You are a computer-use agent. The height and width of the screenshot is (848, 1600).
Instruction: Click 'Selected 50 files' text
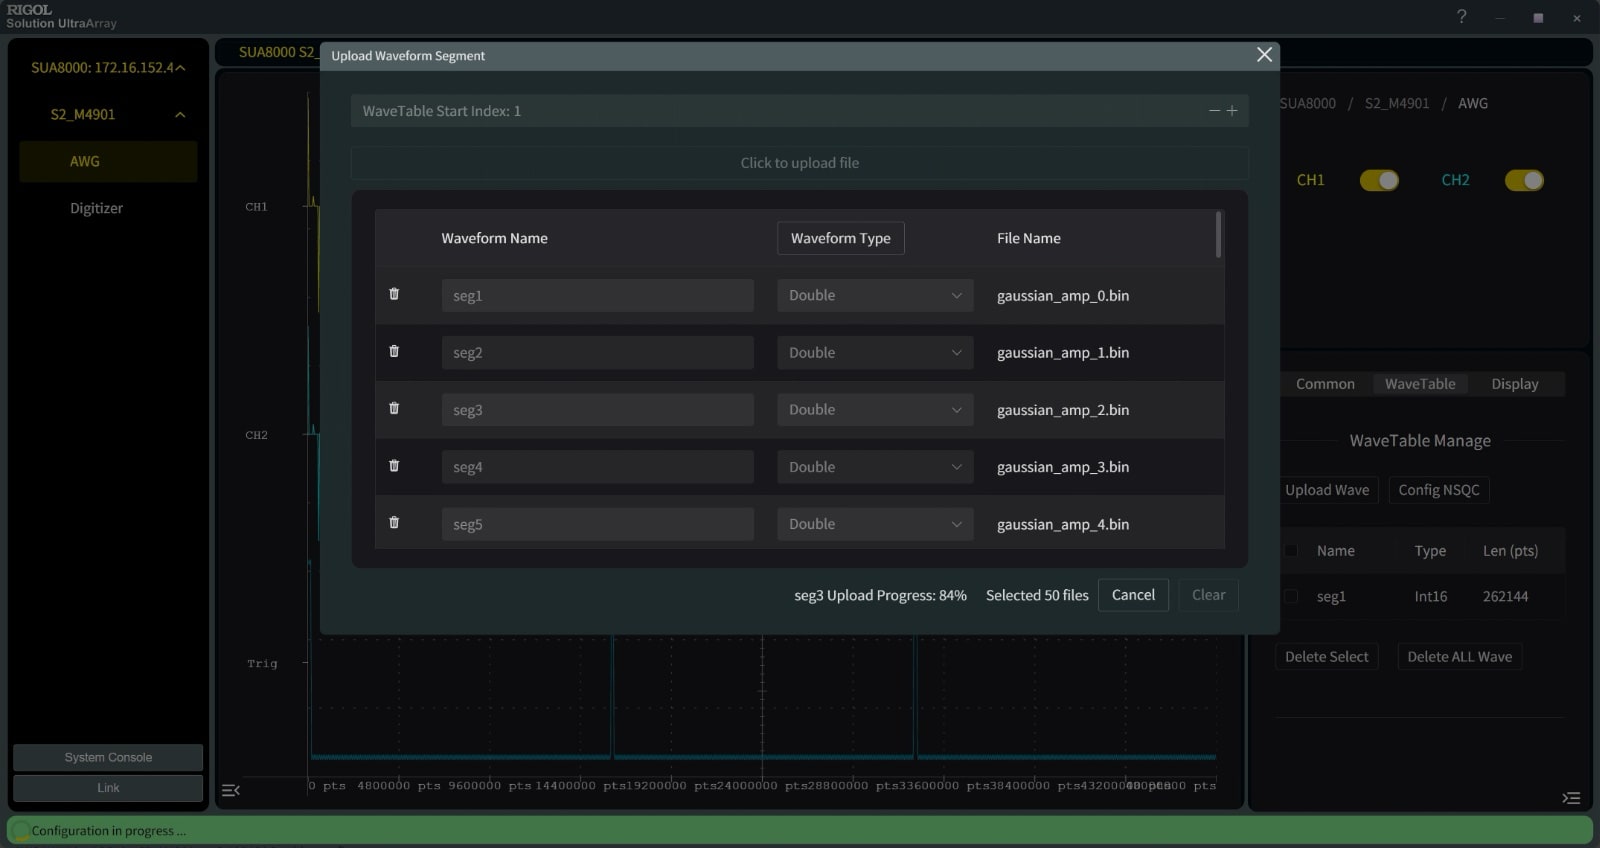click(x=1037, y=595)
